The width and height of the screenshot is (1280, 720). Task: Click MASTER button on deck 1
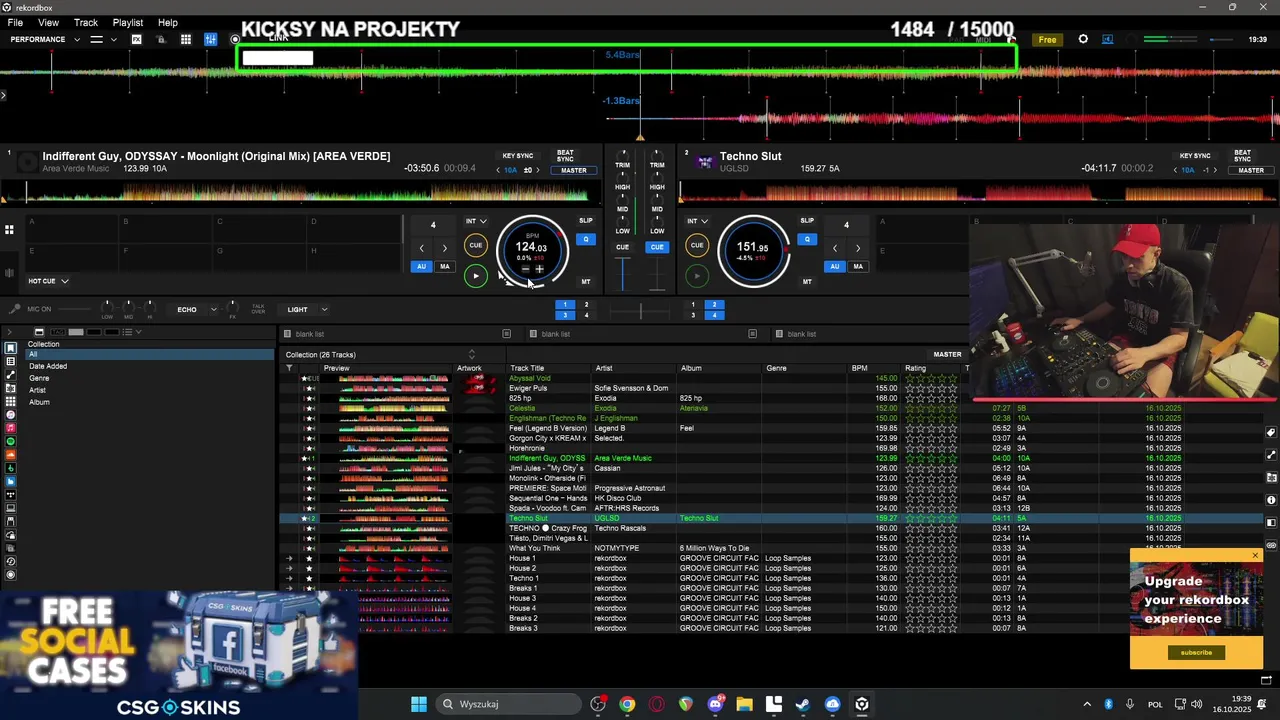click(574, 170)
